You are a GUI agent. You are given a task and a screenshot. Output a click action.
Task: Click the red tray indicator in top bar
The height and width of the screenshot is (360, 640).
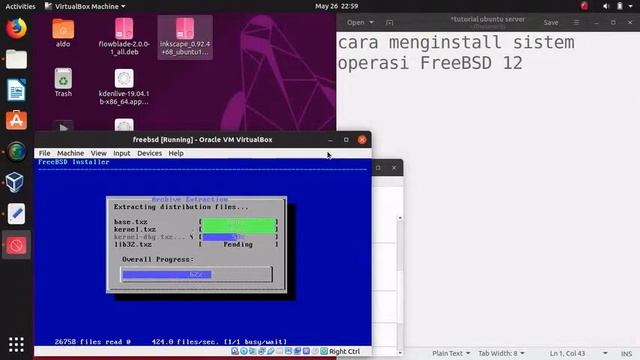click(584, 6)
